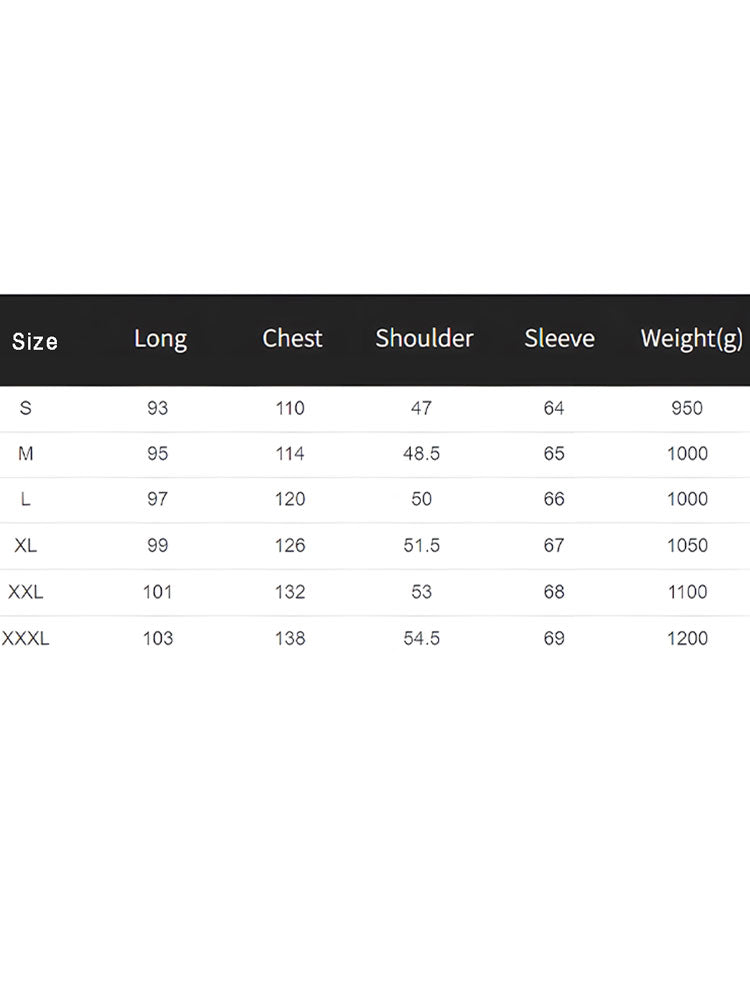Select sleeve value 67 in XL row
The width and height of the screenshot is (750, 1000).
tap(554, 546)
